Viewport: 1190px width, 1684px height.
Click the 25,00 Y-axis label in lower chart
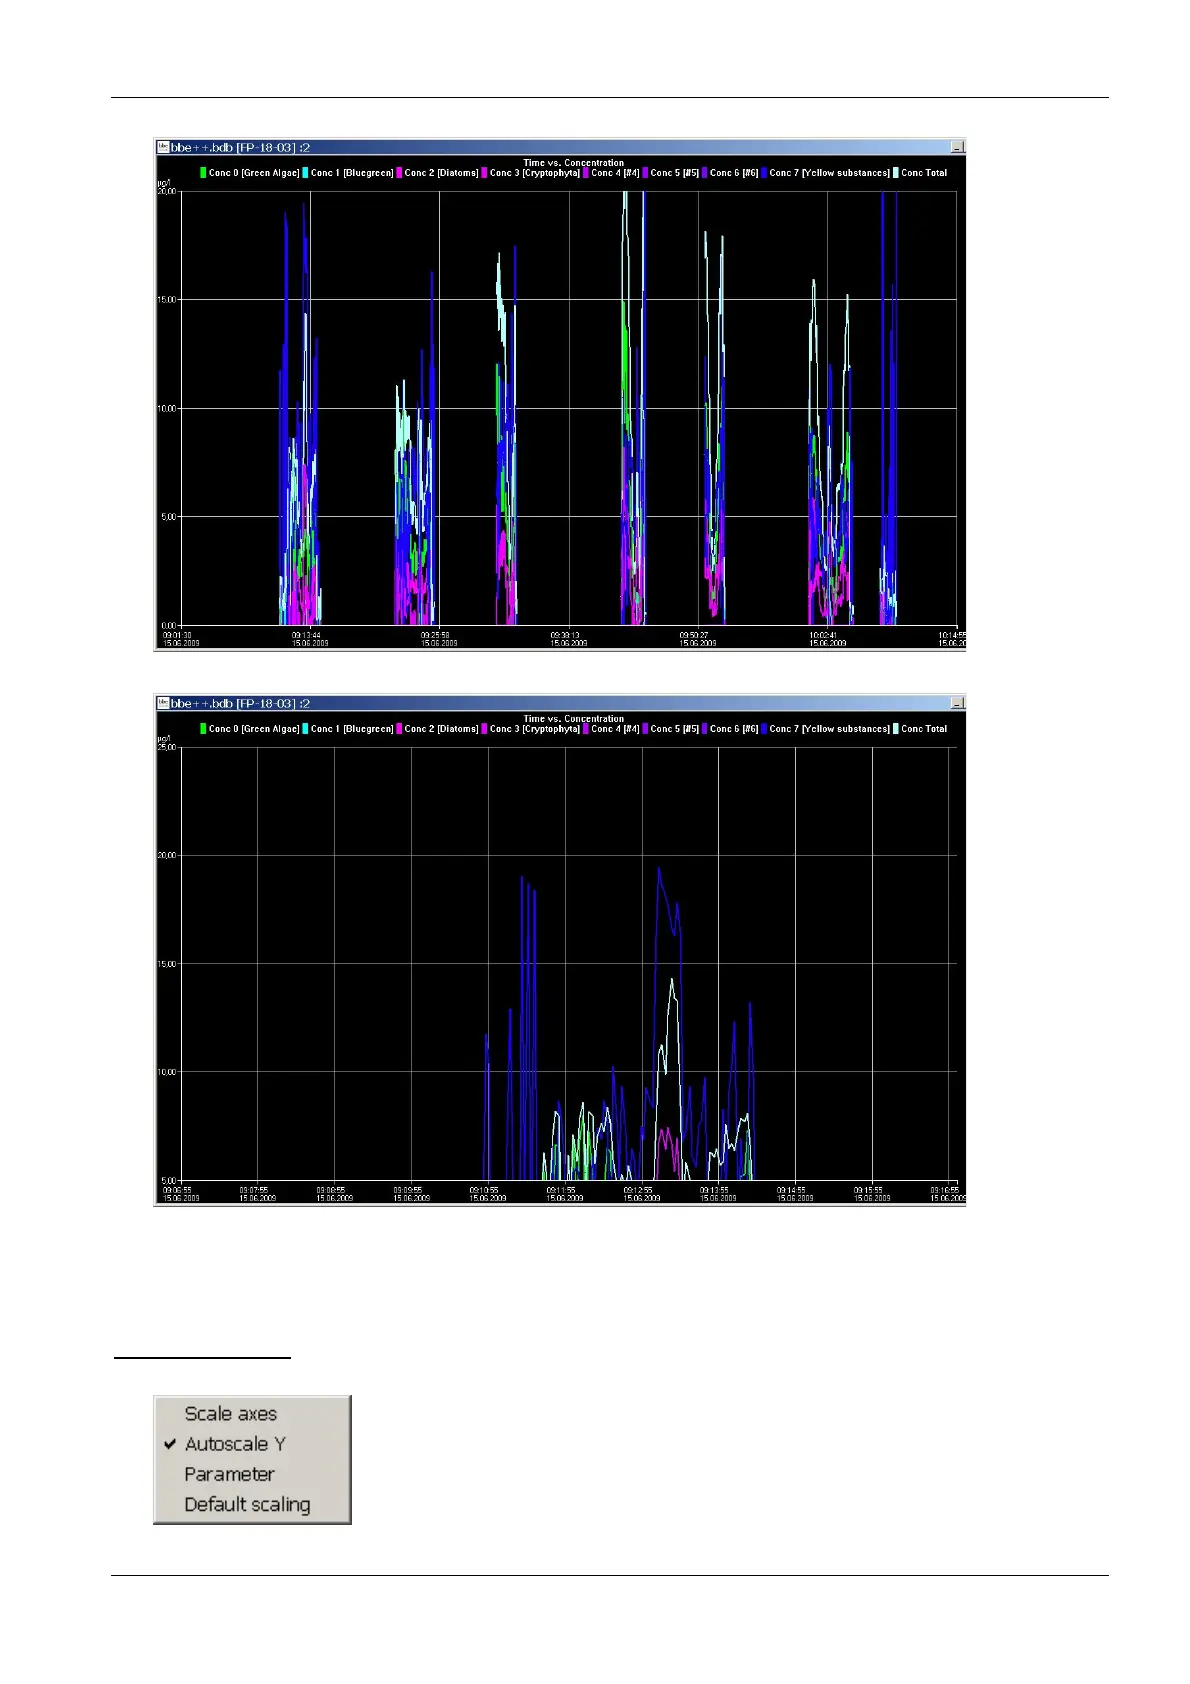tap(167, 747)
